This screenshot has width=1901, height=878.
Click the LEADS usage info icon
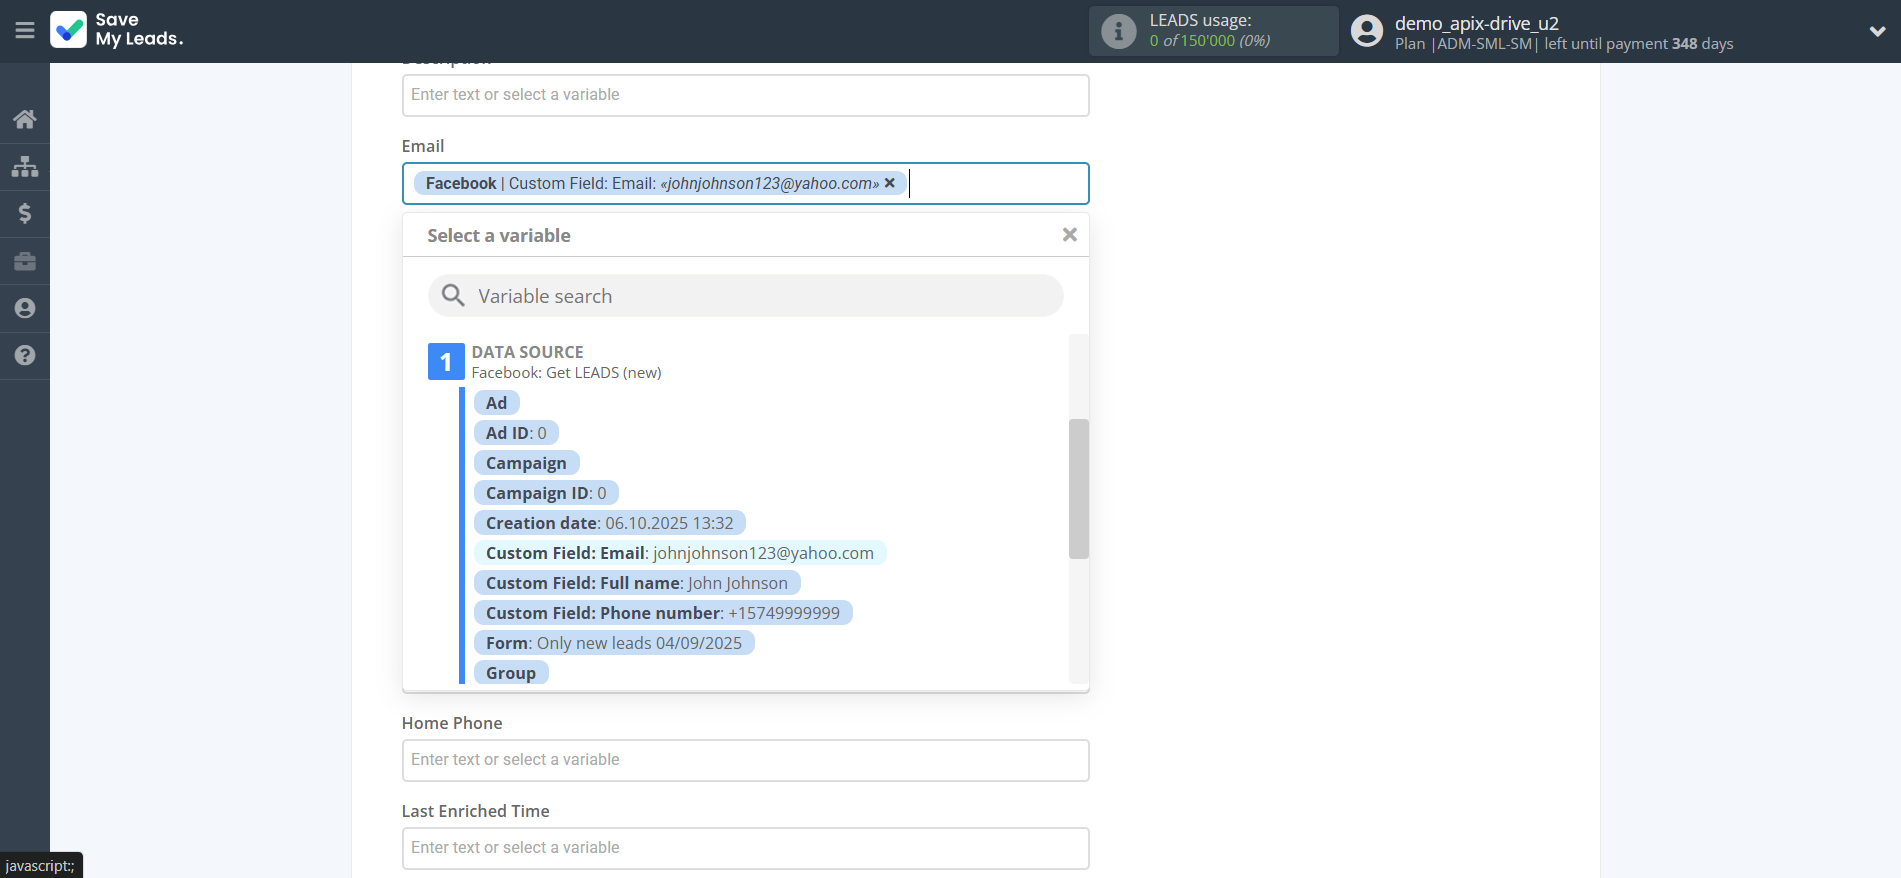(x=1118, y=32)
